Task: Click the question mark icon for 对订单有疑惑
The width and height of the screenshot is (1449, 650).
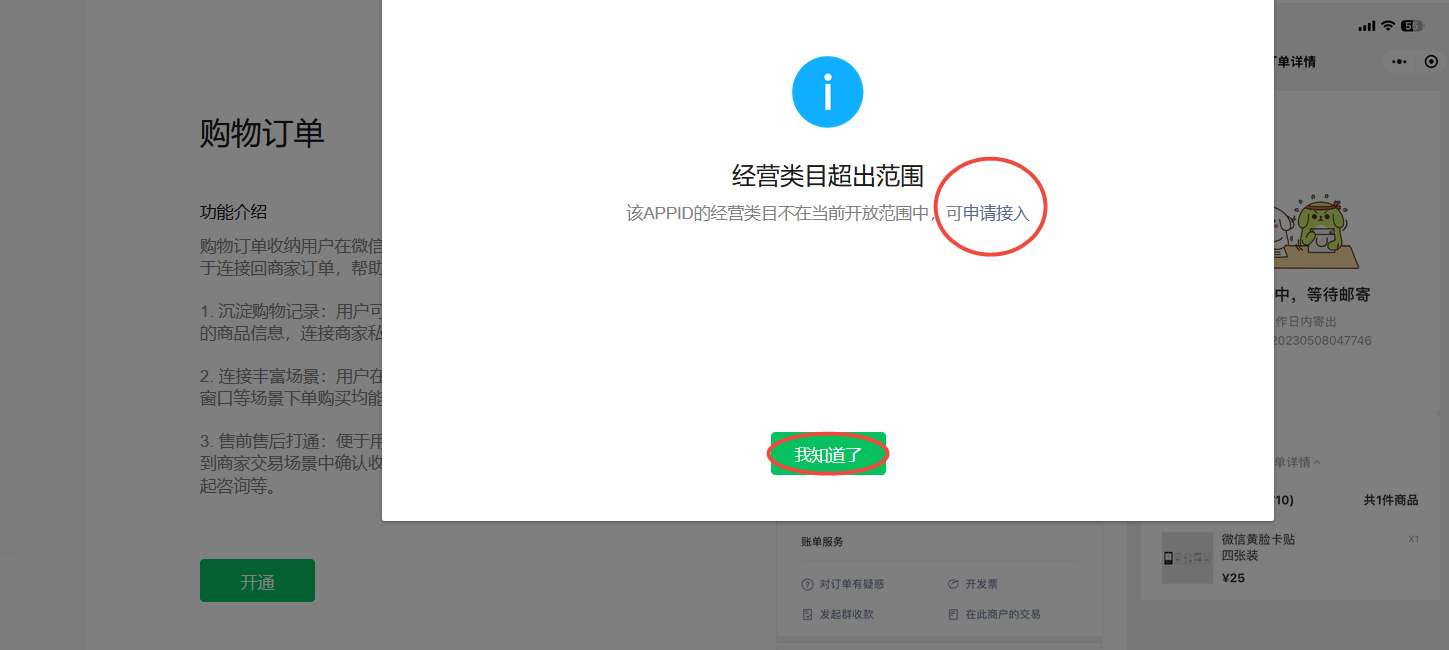Action: pyautogui.click(x=807, y=584)
